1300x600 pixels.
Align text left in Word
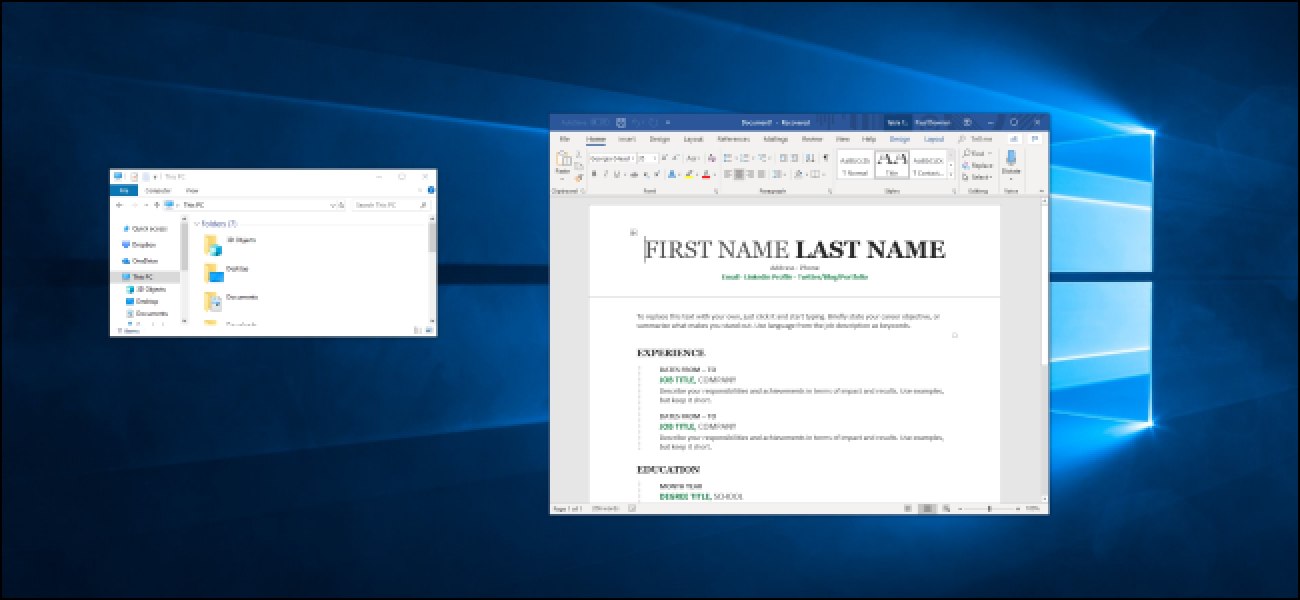pyautogui.click(x=727, y=174)
